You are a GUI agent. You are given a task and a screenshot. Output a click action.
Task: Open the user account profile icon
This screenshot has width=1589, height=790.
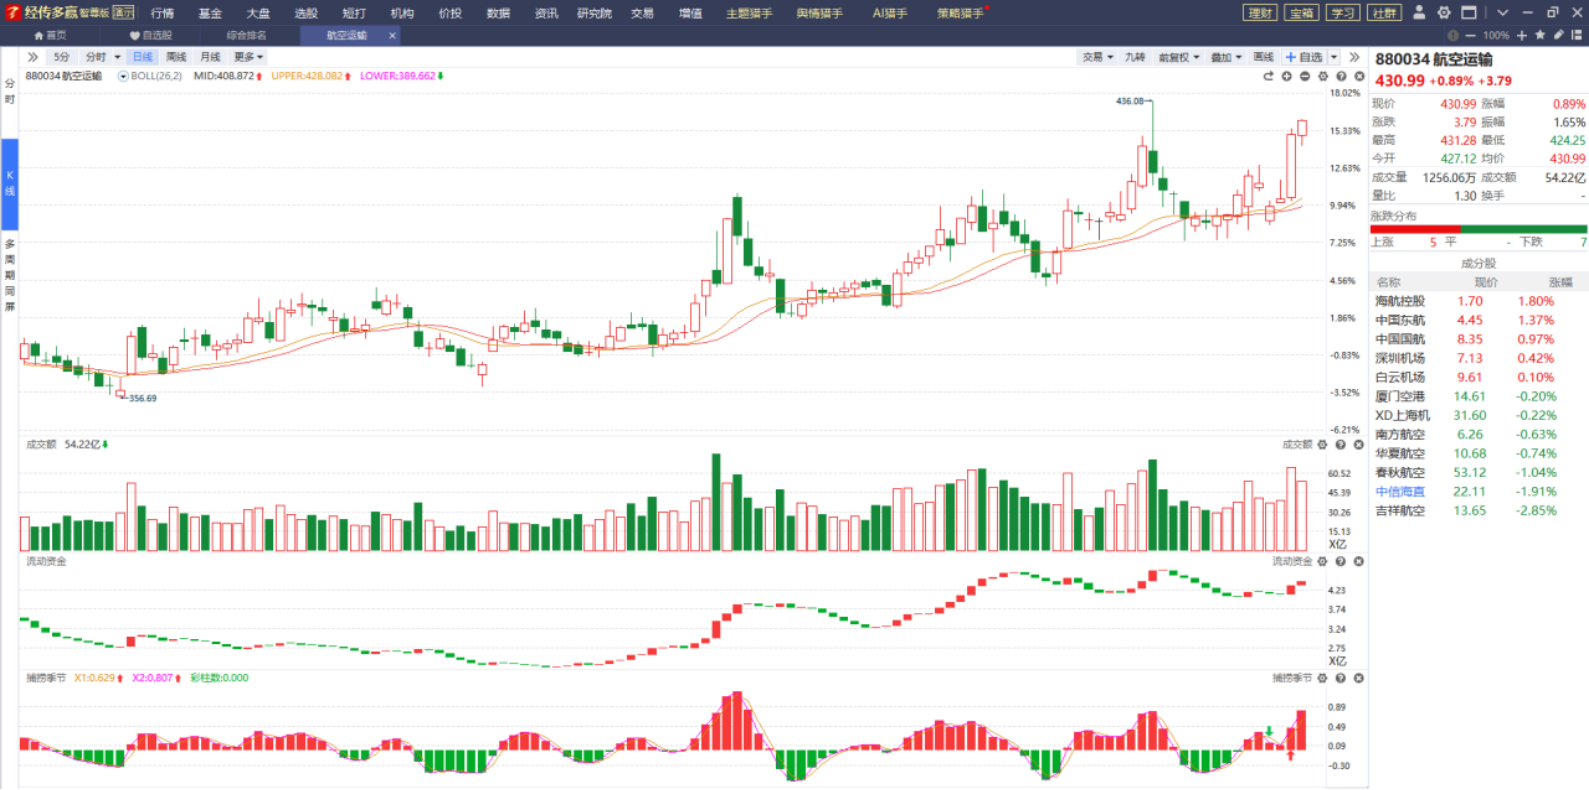coord(1418,13)
